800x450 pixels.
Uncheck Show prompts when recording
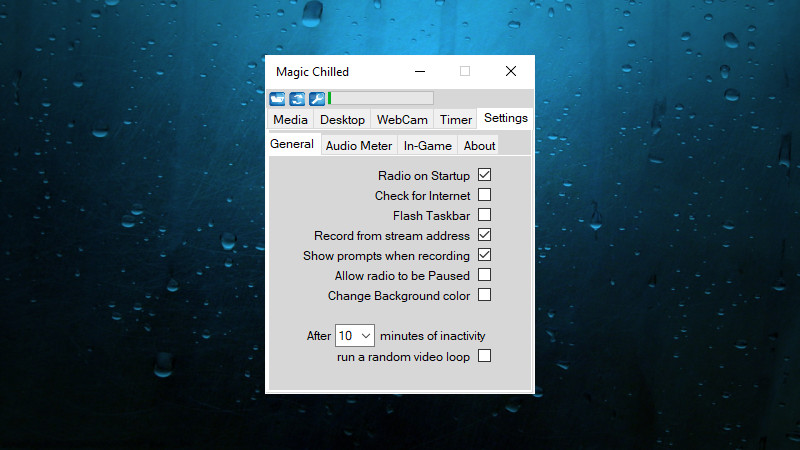(485, 255)
